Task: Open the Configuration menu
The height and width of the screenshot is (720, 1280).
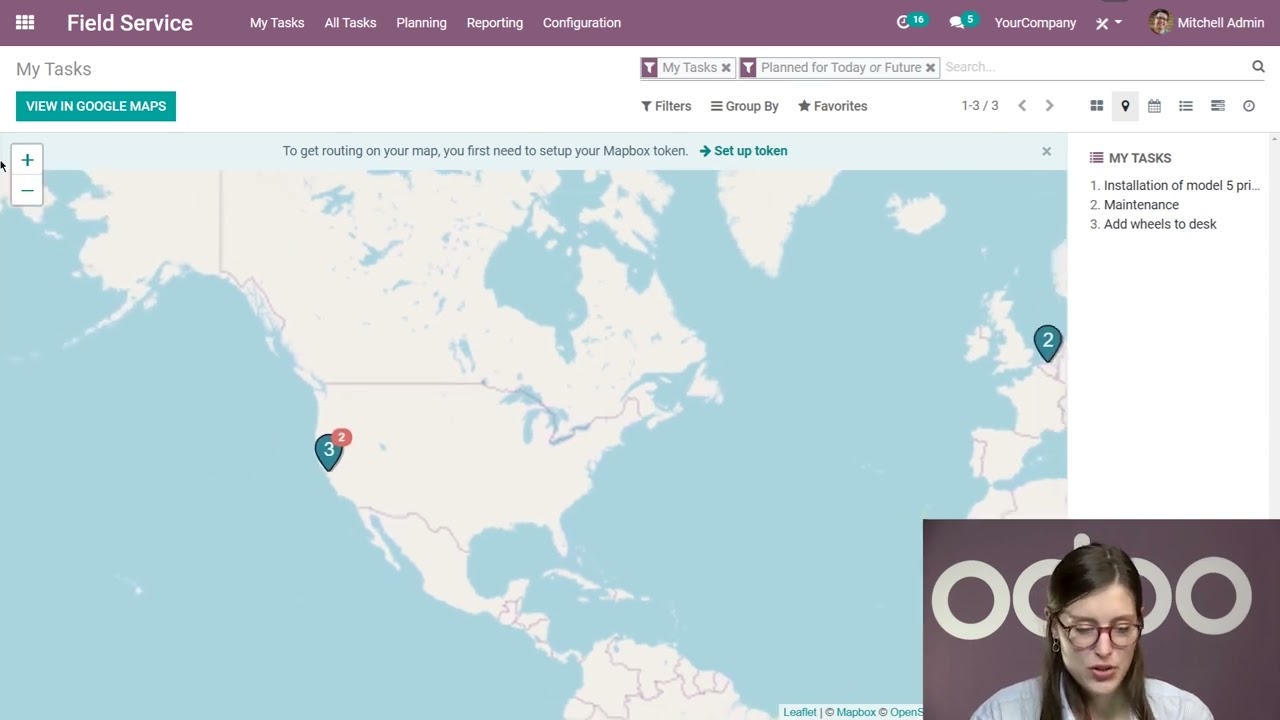Action: 582,23
